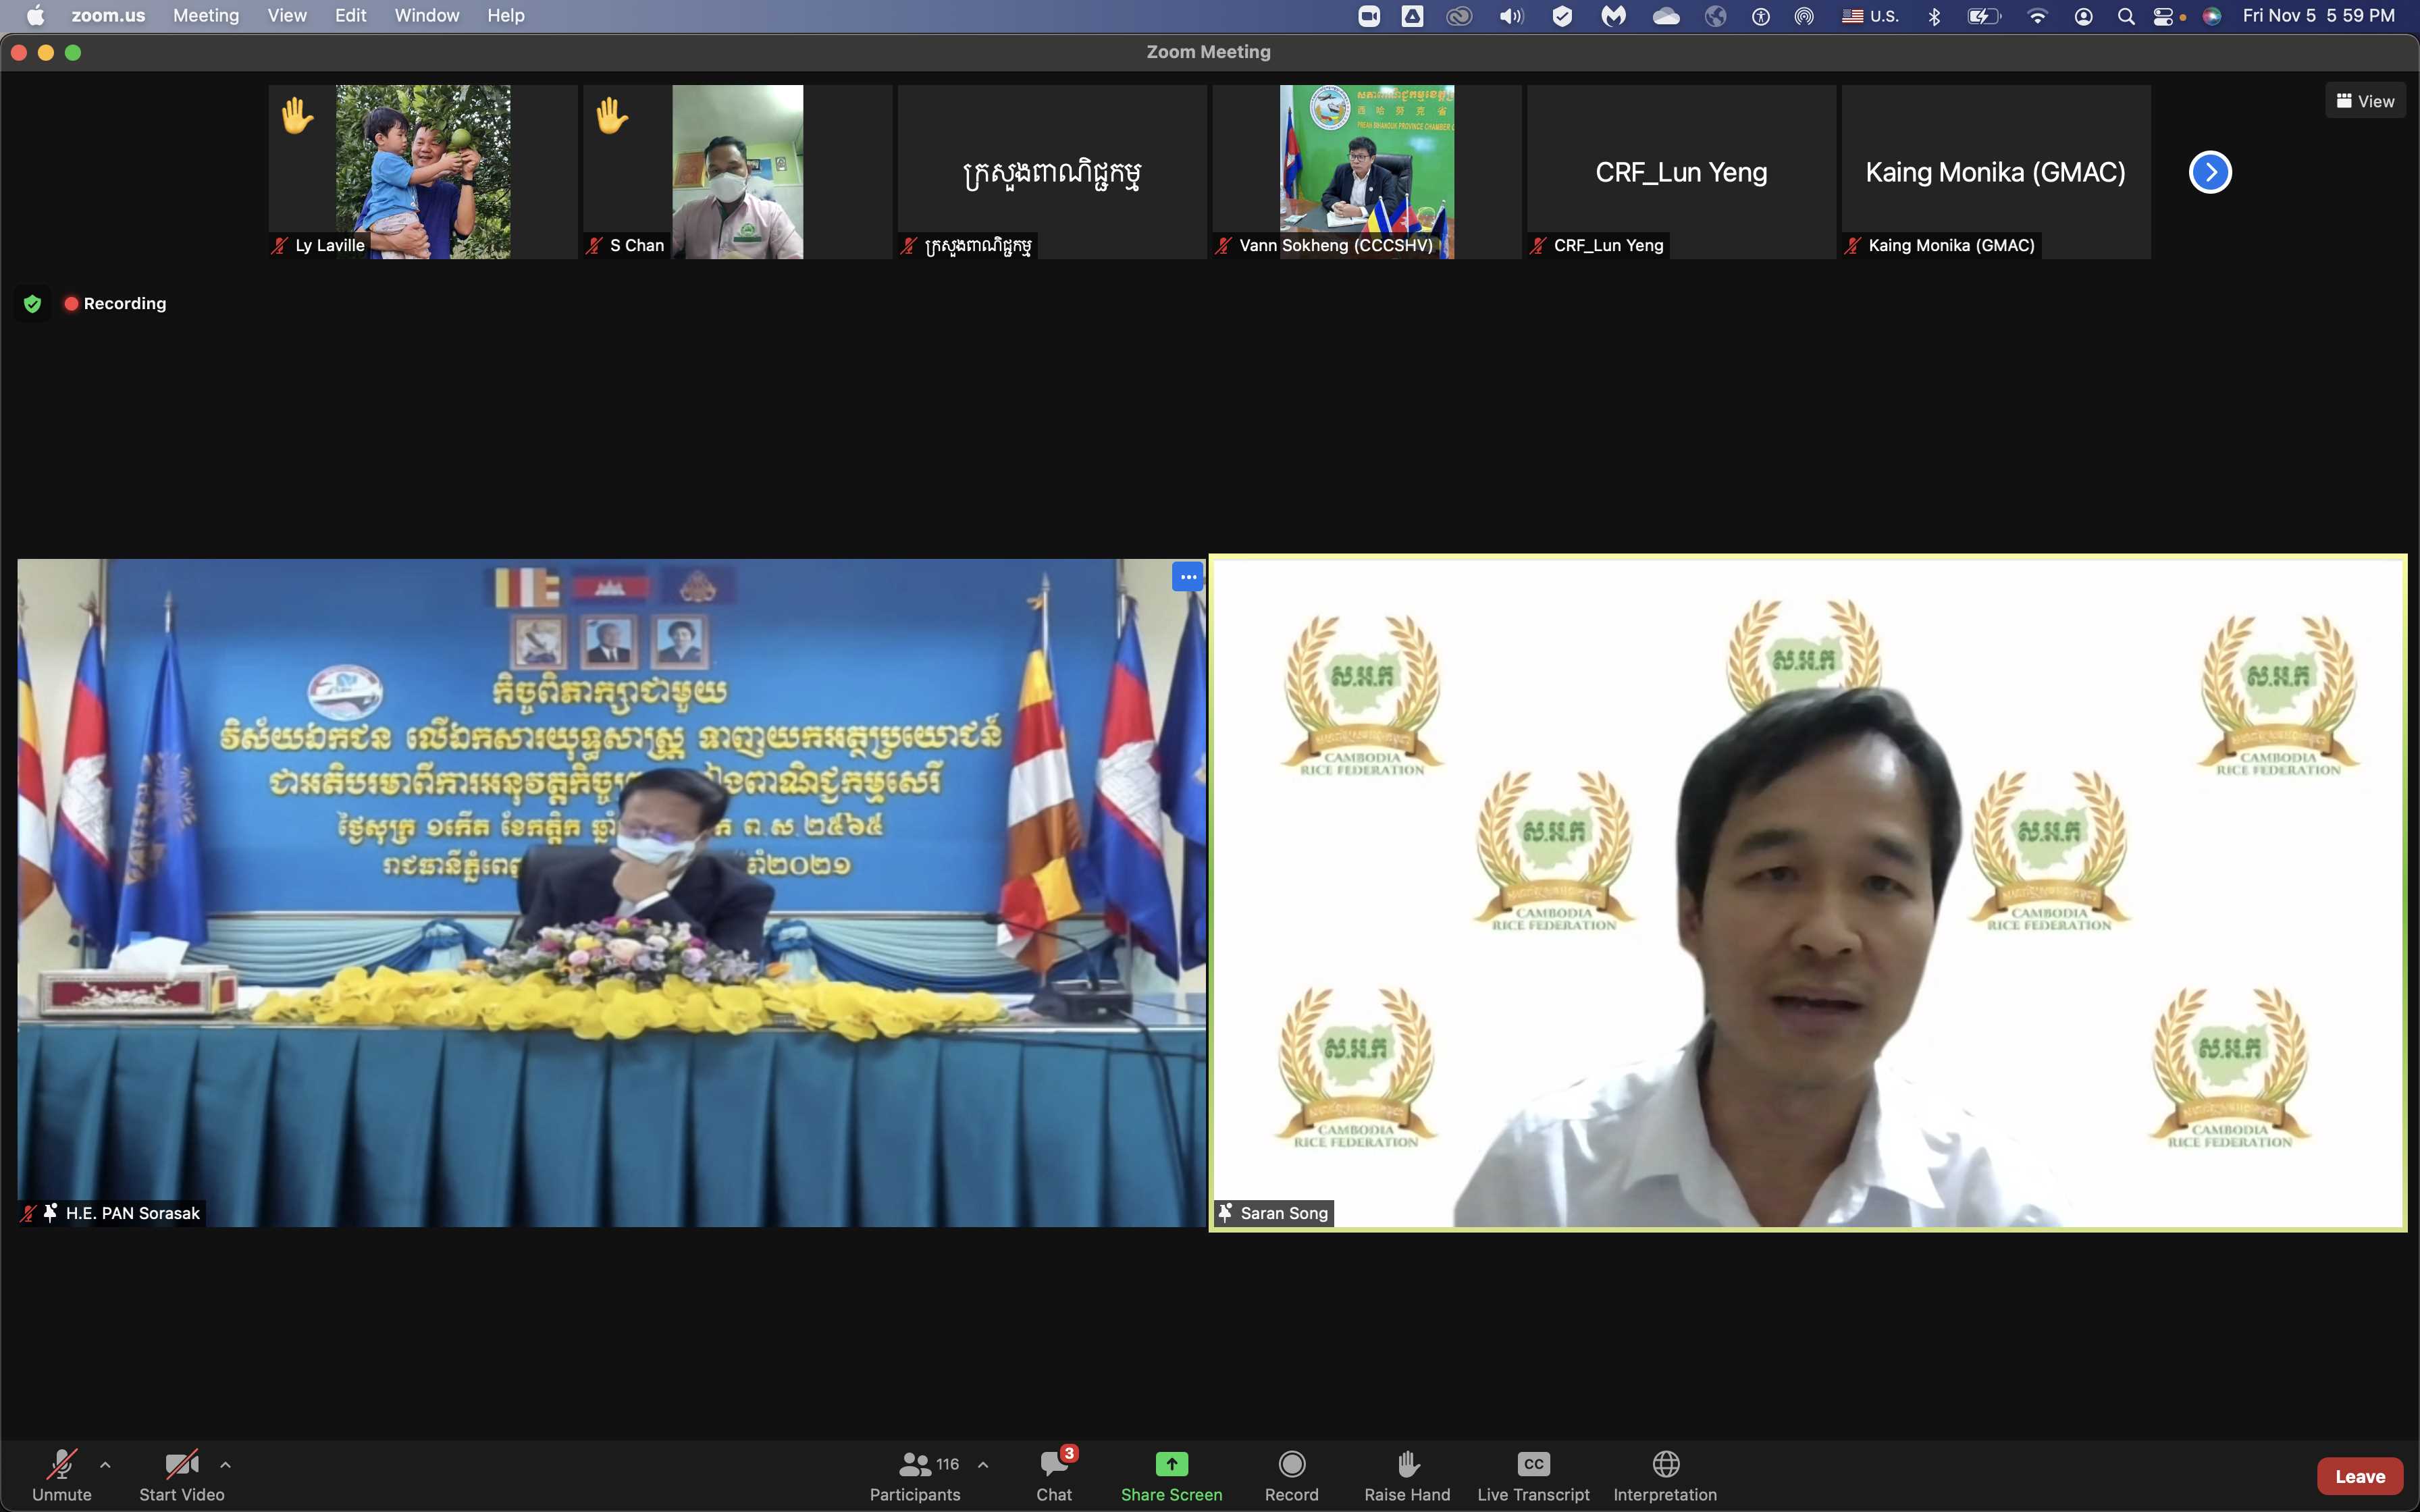This screenshot has height=1512, width=2420.
Task: Open battery status menu
Action: tap(1984, 16)
